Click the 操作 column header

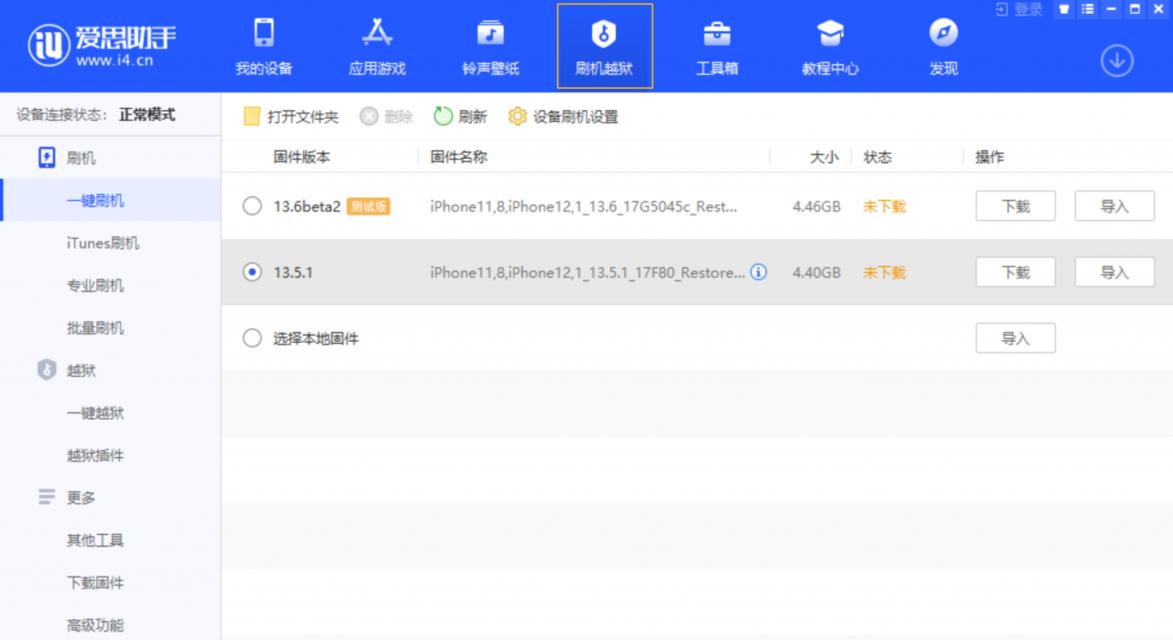(x=990, y=157)
